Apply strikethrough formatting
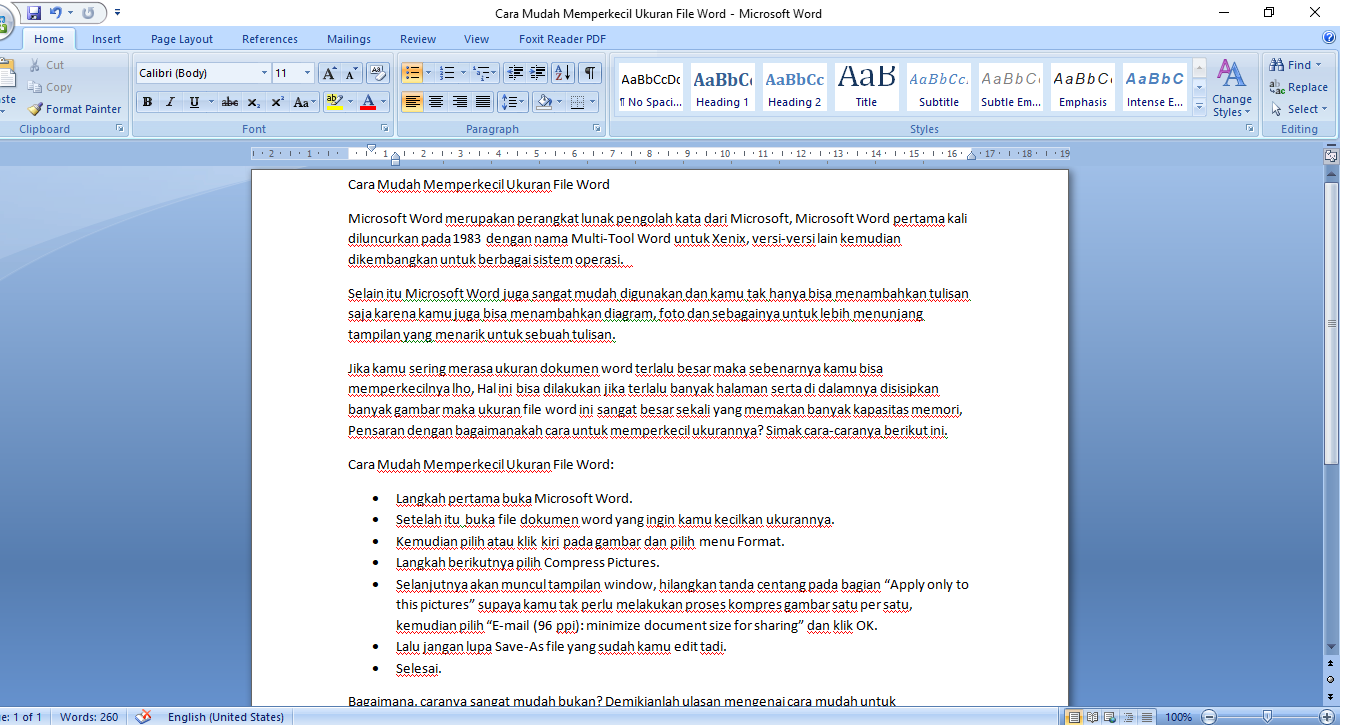Image resolution: width=1346 pixels, height=725 pixels. click(230, 102)
